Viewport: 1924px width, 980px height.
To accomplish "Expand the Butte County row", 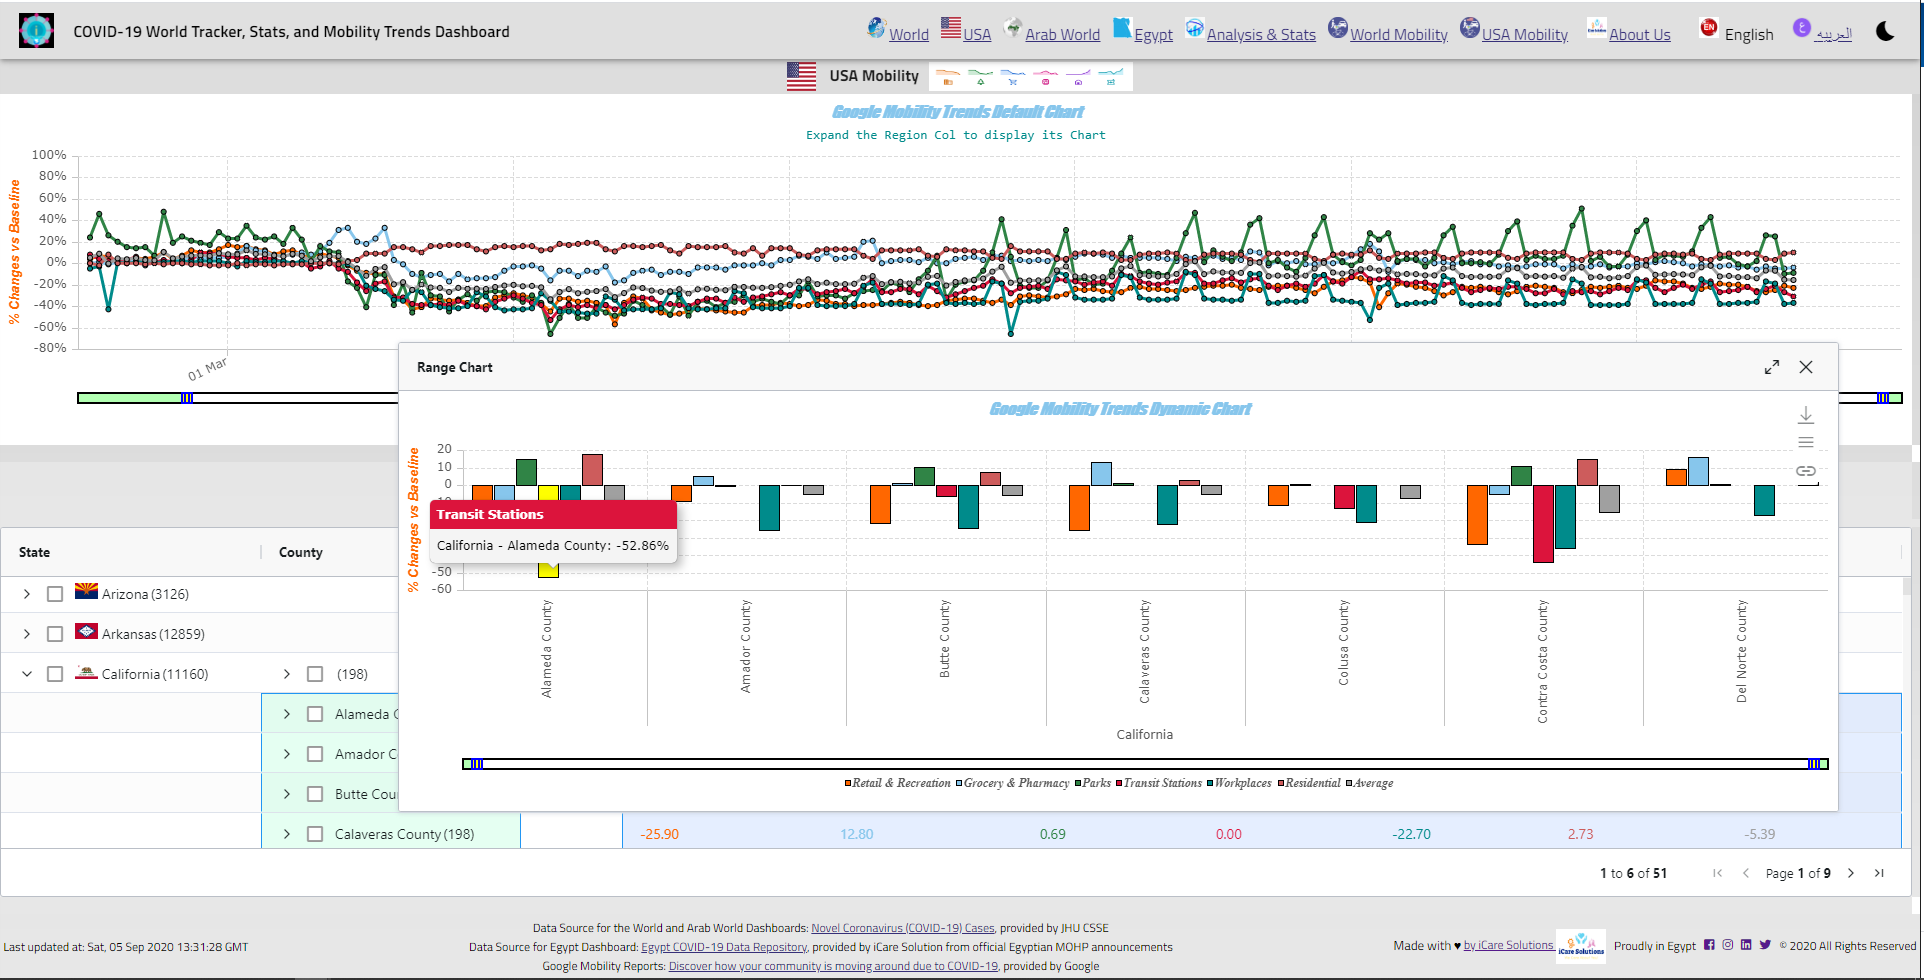I will 286,793.
